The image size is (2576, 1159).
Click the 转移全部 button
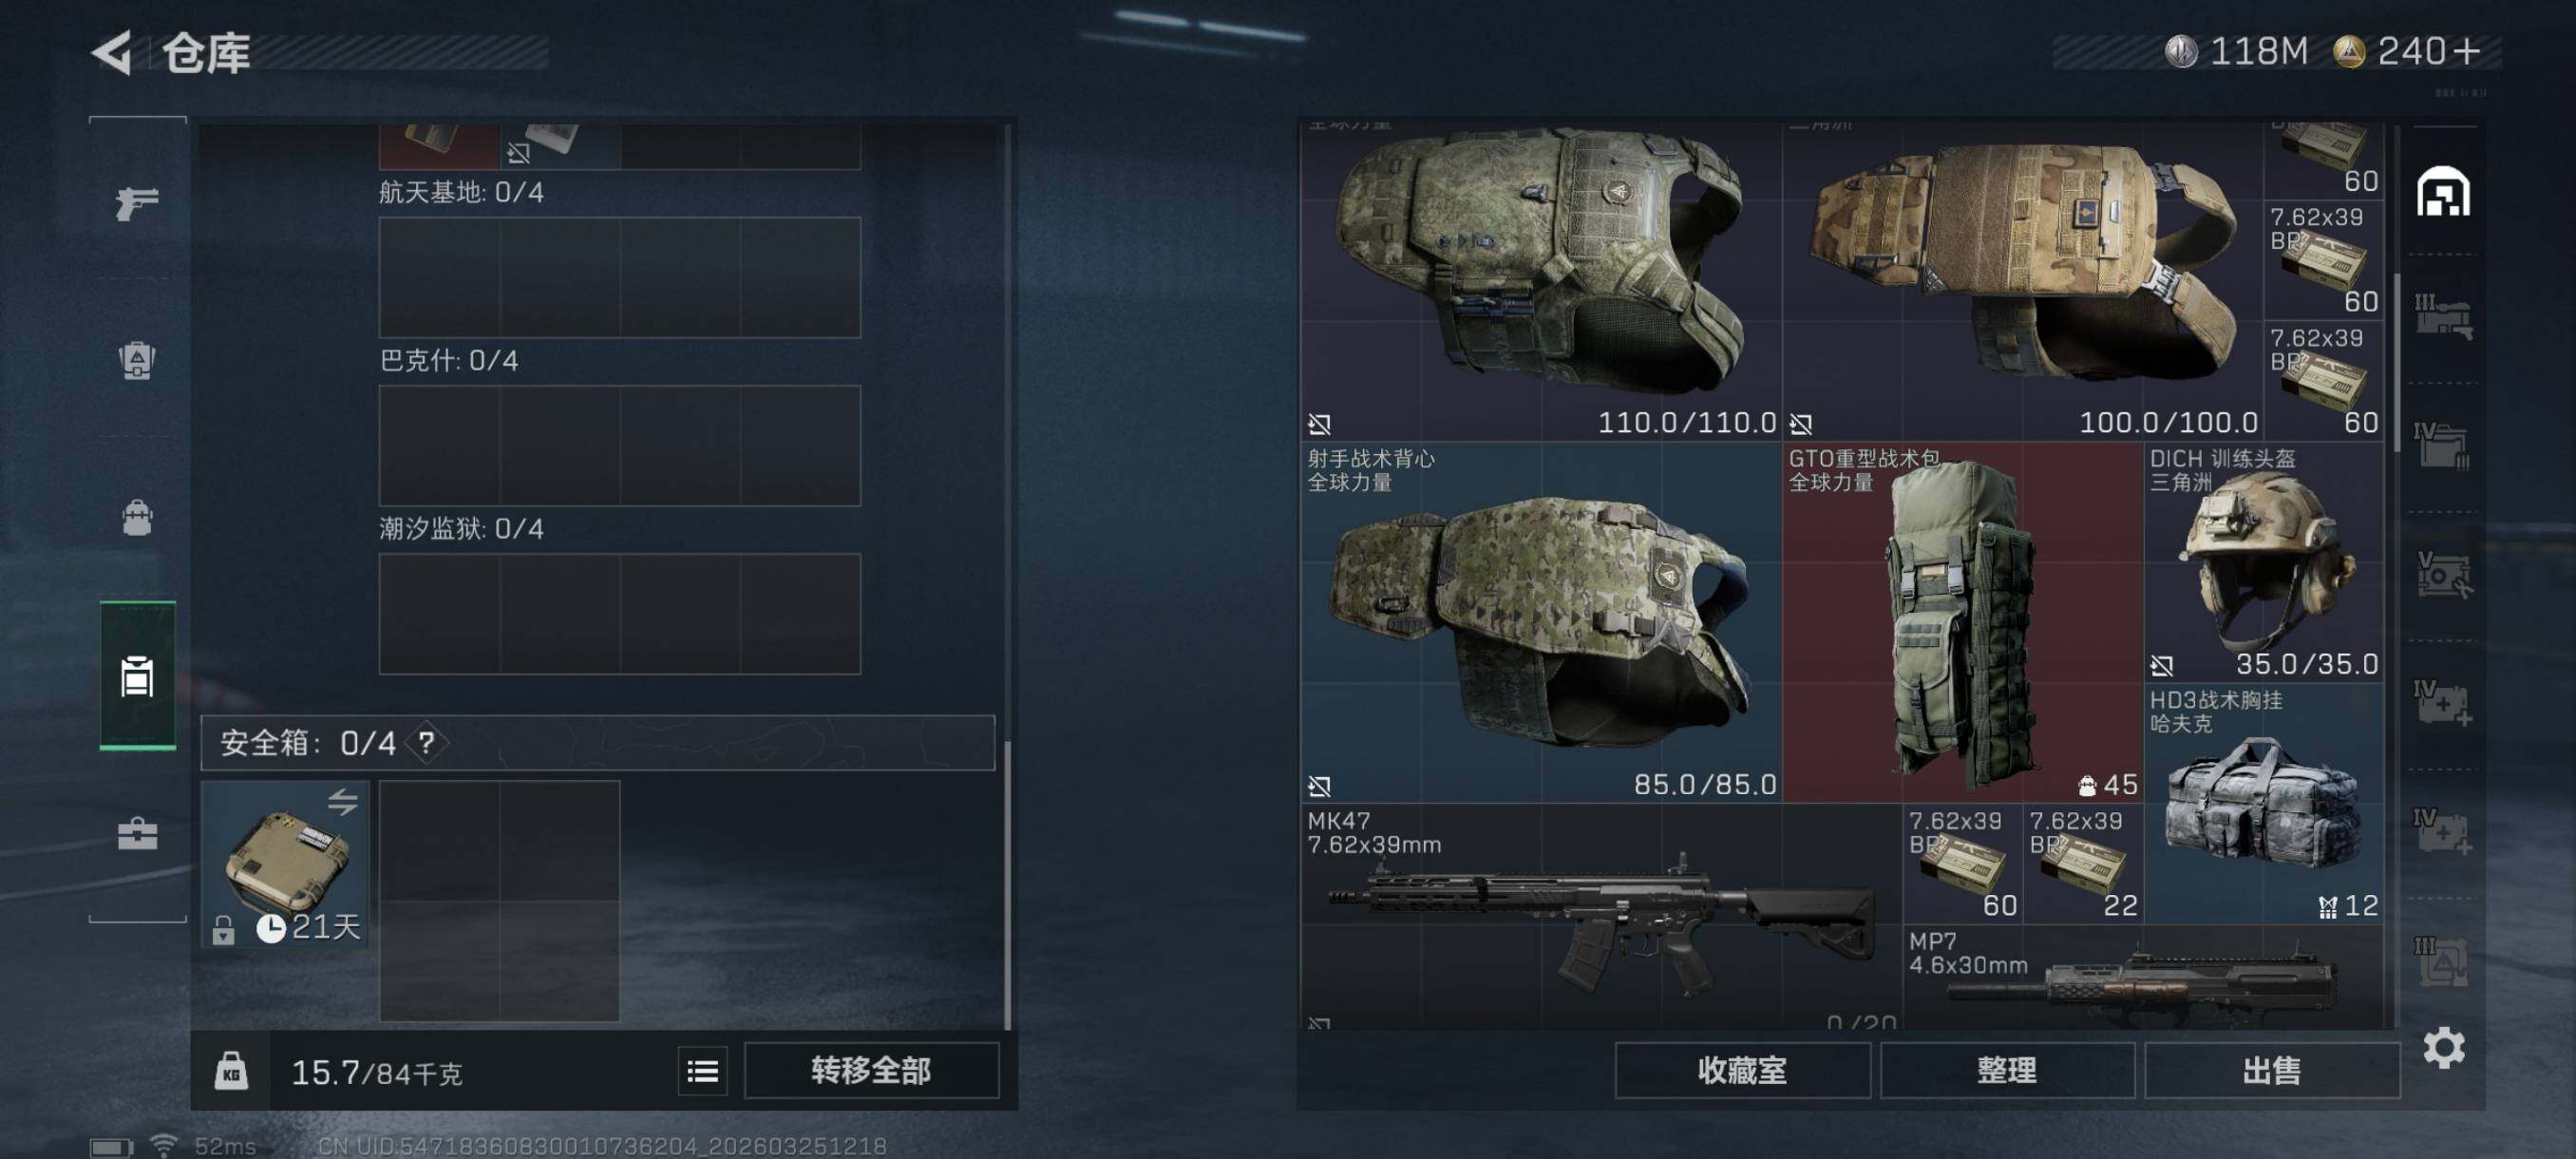[871, 1071]
